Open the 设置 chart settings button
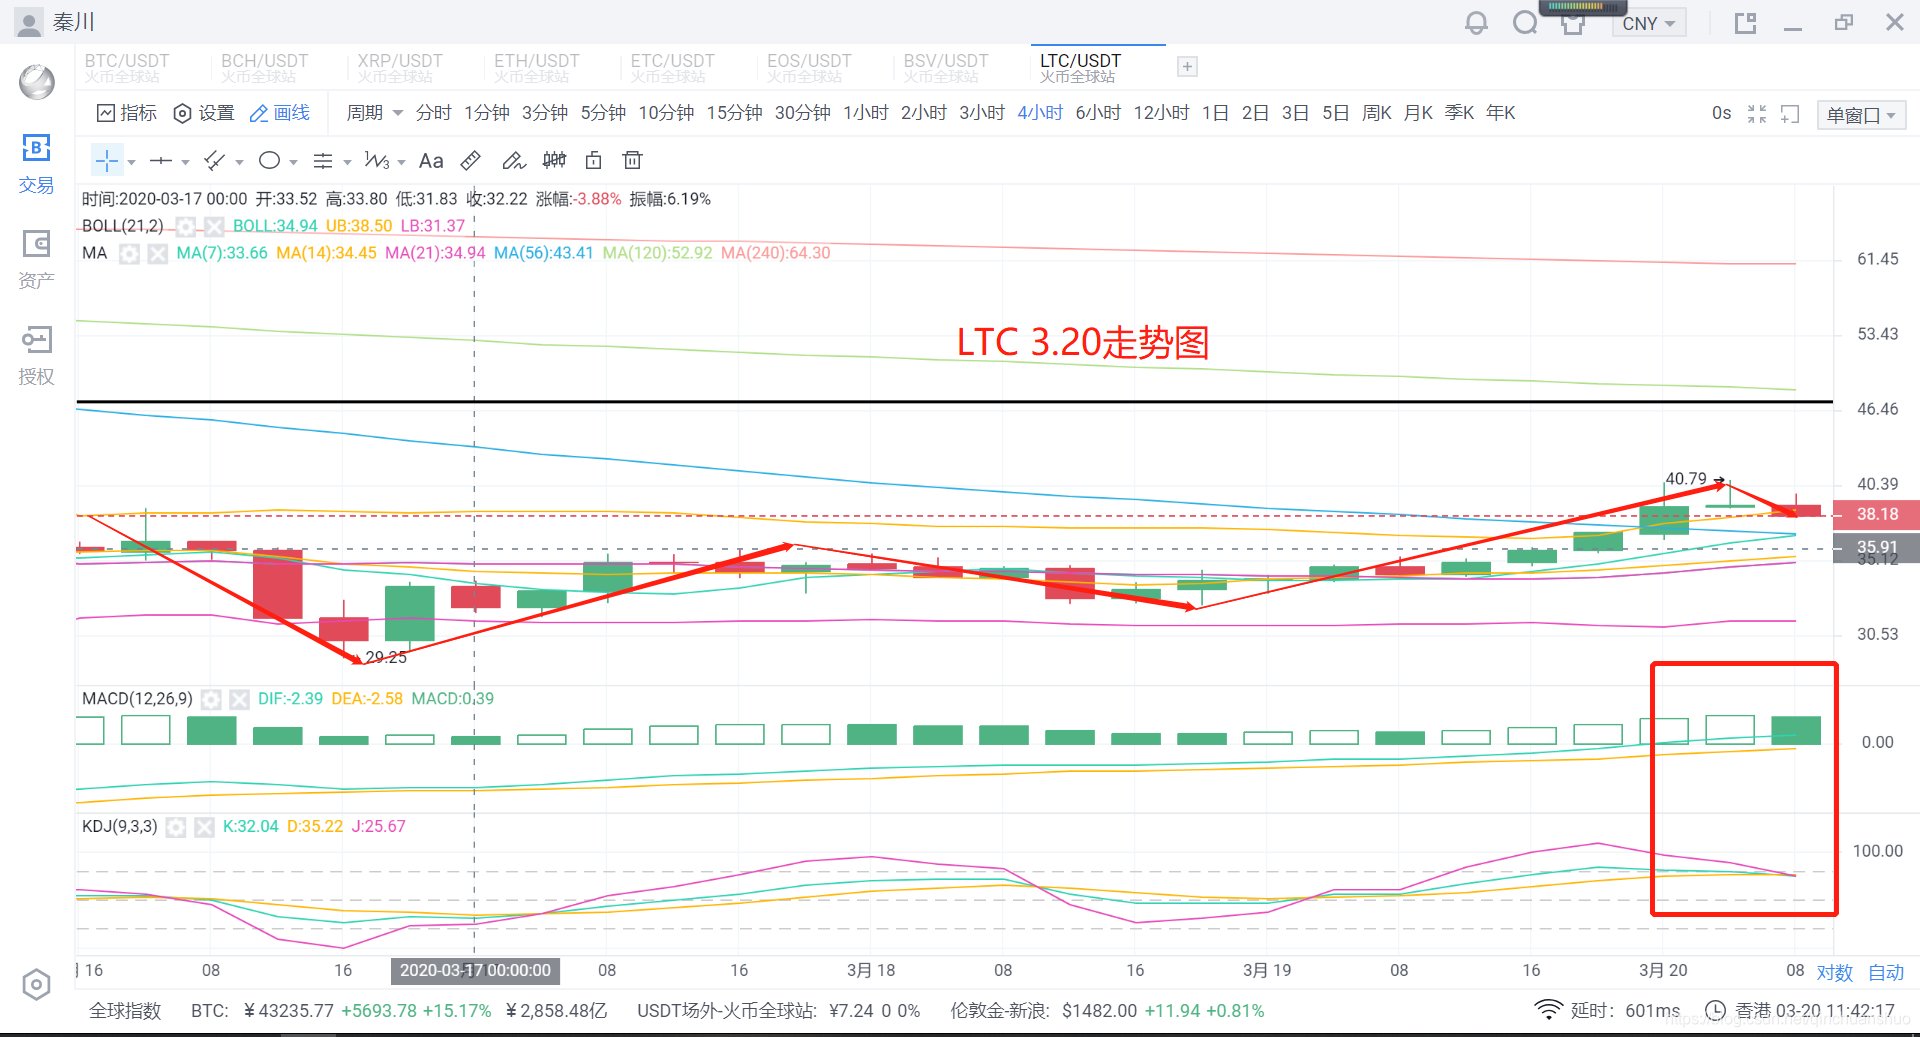The height and width of the screenshot is (1037, 1920). [x=204, y=113]
